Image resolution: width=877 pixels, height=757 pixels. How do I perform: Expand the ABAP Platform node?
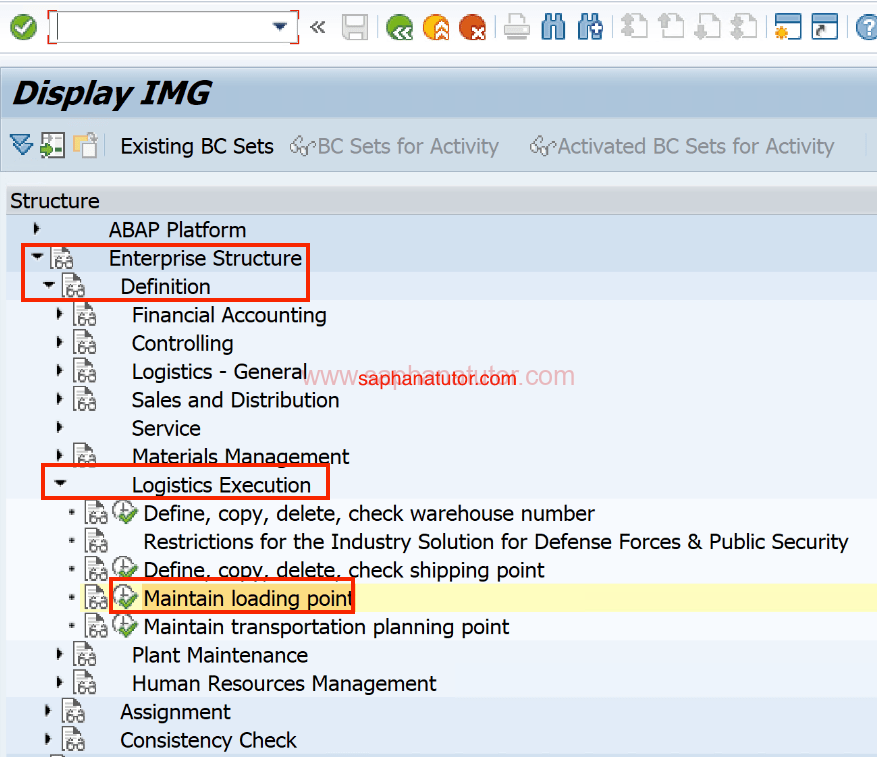point(36,229)
